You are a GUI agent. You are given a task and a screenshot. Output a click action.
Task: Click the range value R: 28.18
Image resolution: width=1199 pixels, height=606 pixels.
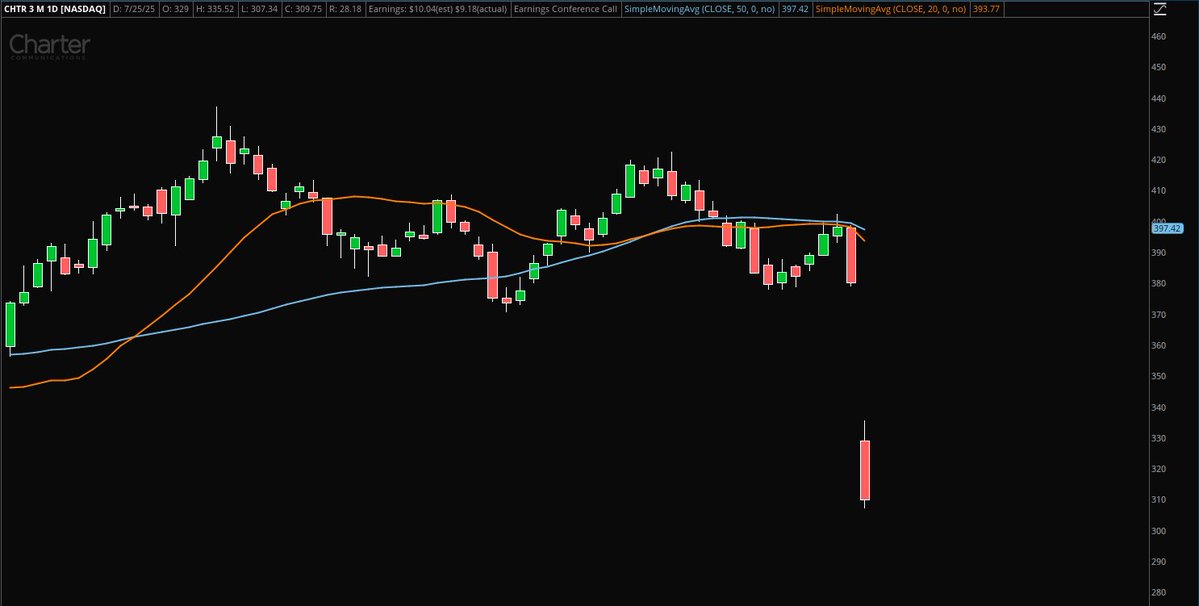click(x=346, y=9)
